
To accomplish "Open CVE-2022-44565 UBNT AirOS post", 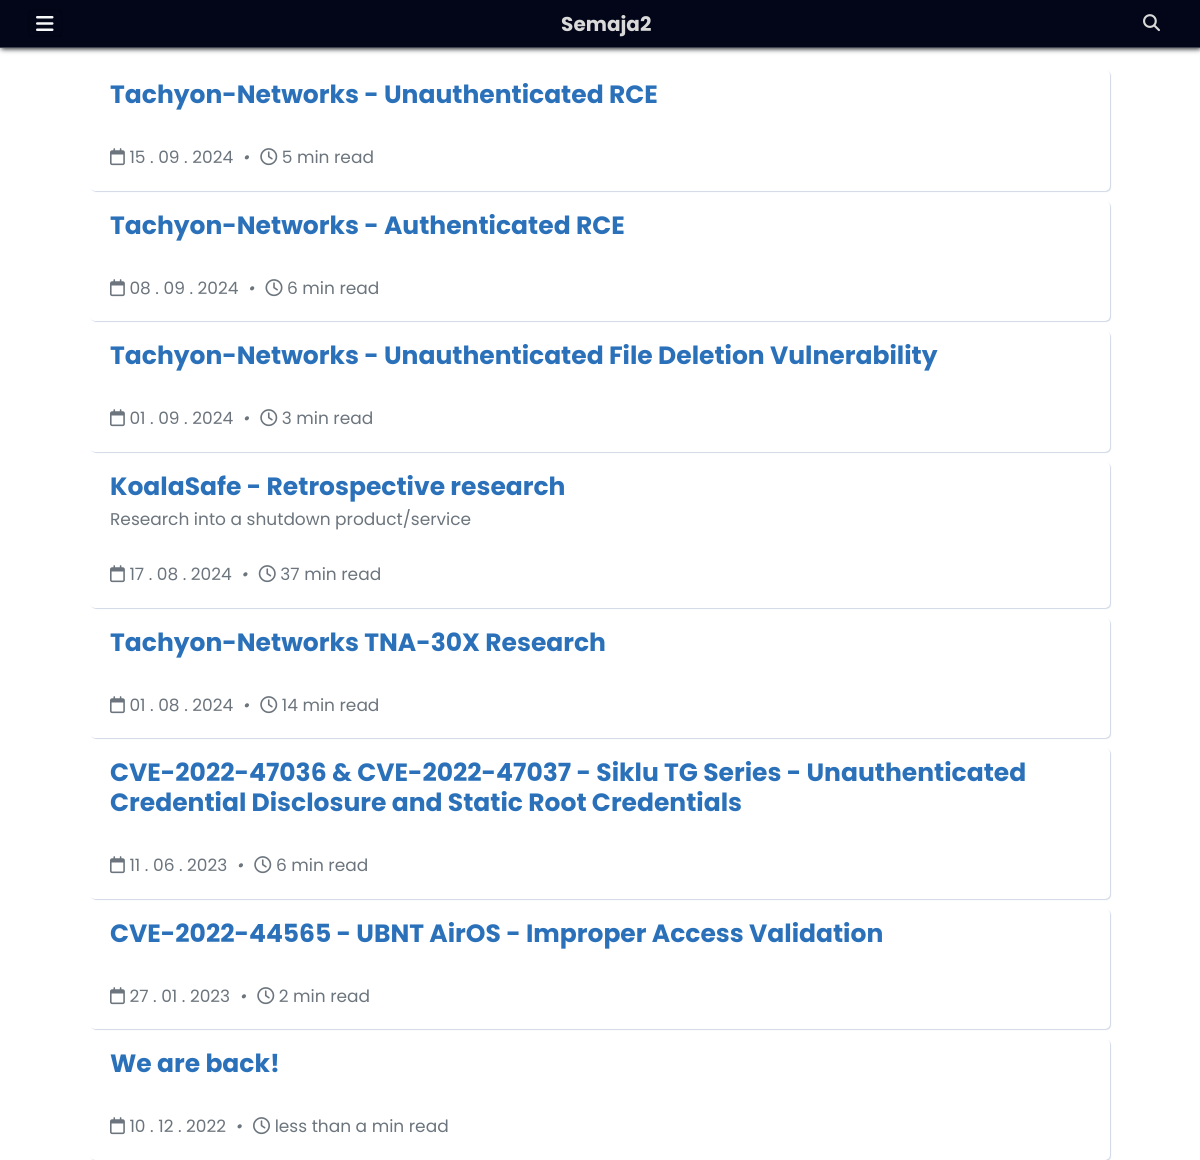I will 496,933.
